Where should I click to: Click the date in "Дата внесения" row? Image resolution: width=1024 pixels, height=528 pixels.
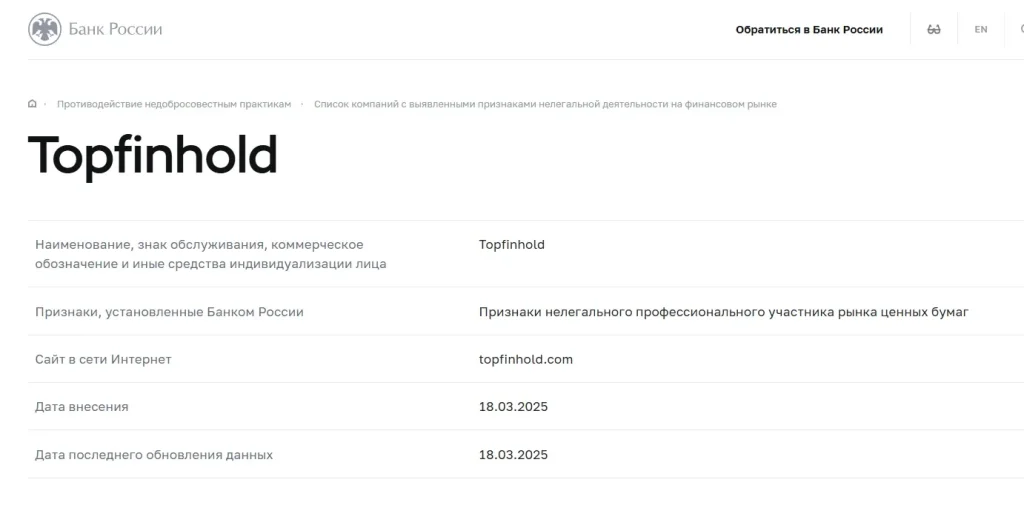tap(513, 407)
